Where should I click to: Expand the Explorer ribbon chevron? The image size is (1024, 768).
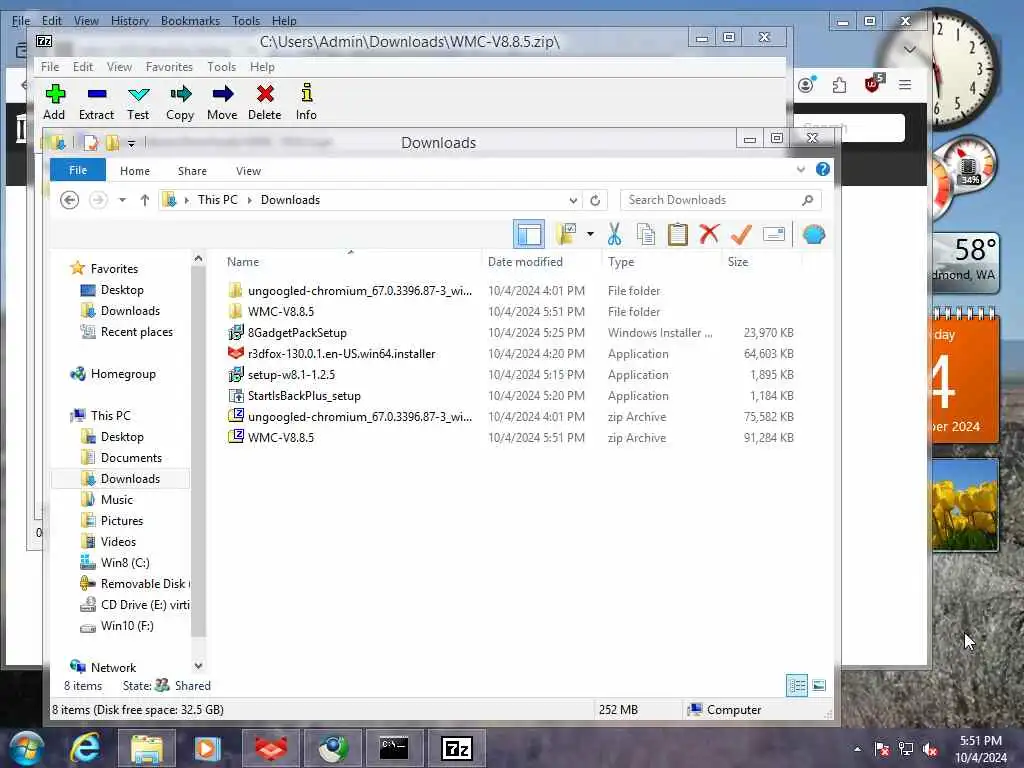[801, 170]
